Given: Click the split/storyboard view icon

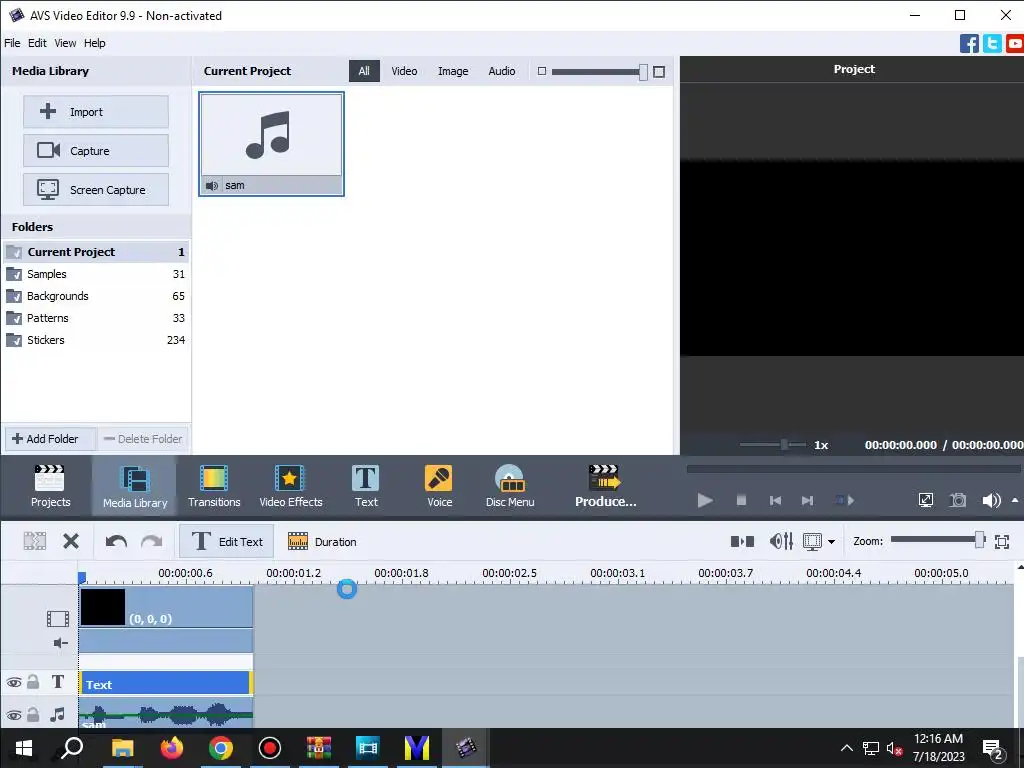Looking at the screenshot, I should 742,541.
